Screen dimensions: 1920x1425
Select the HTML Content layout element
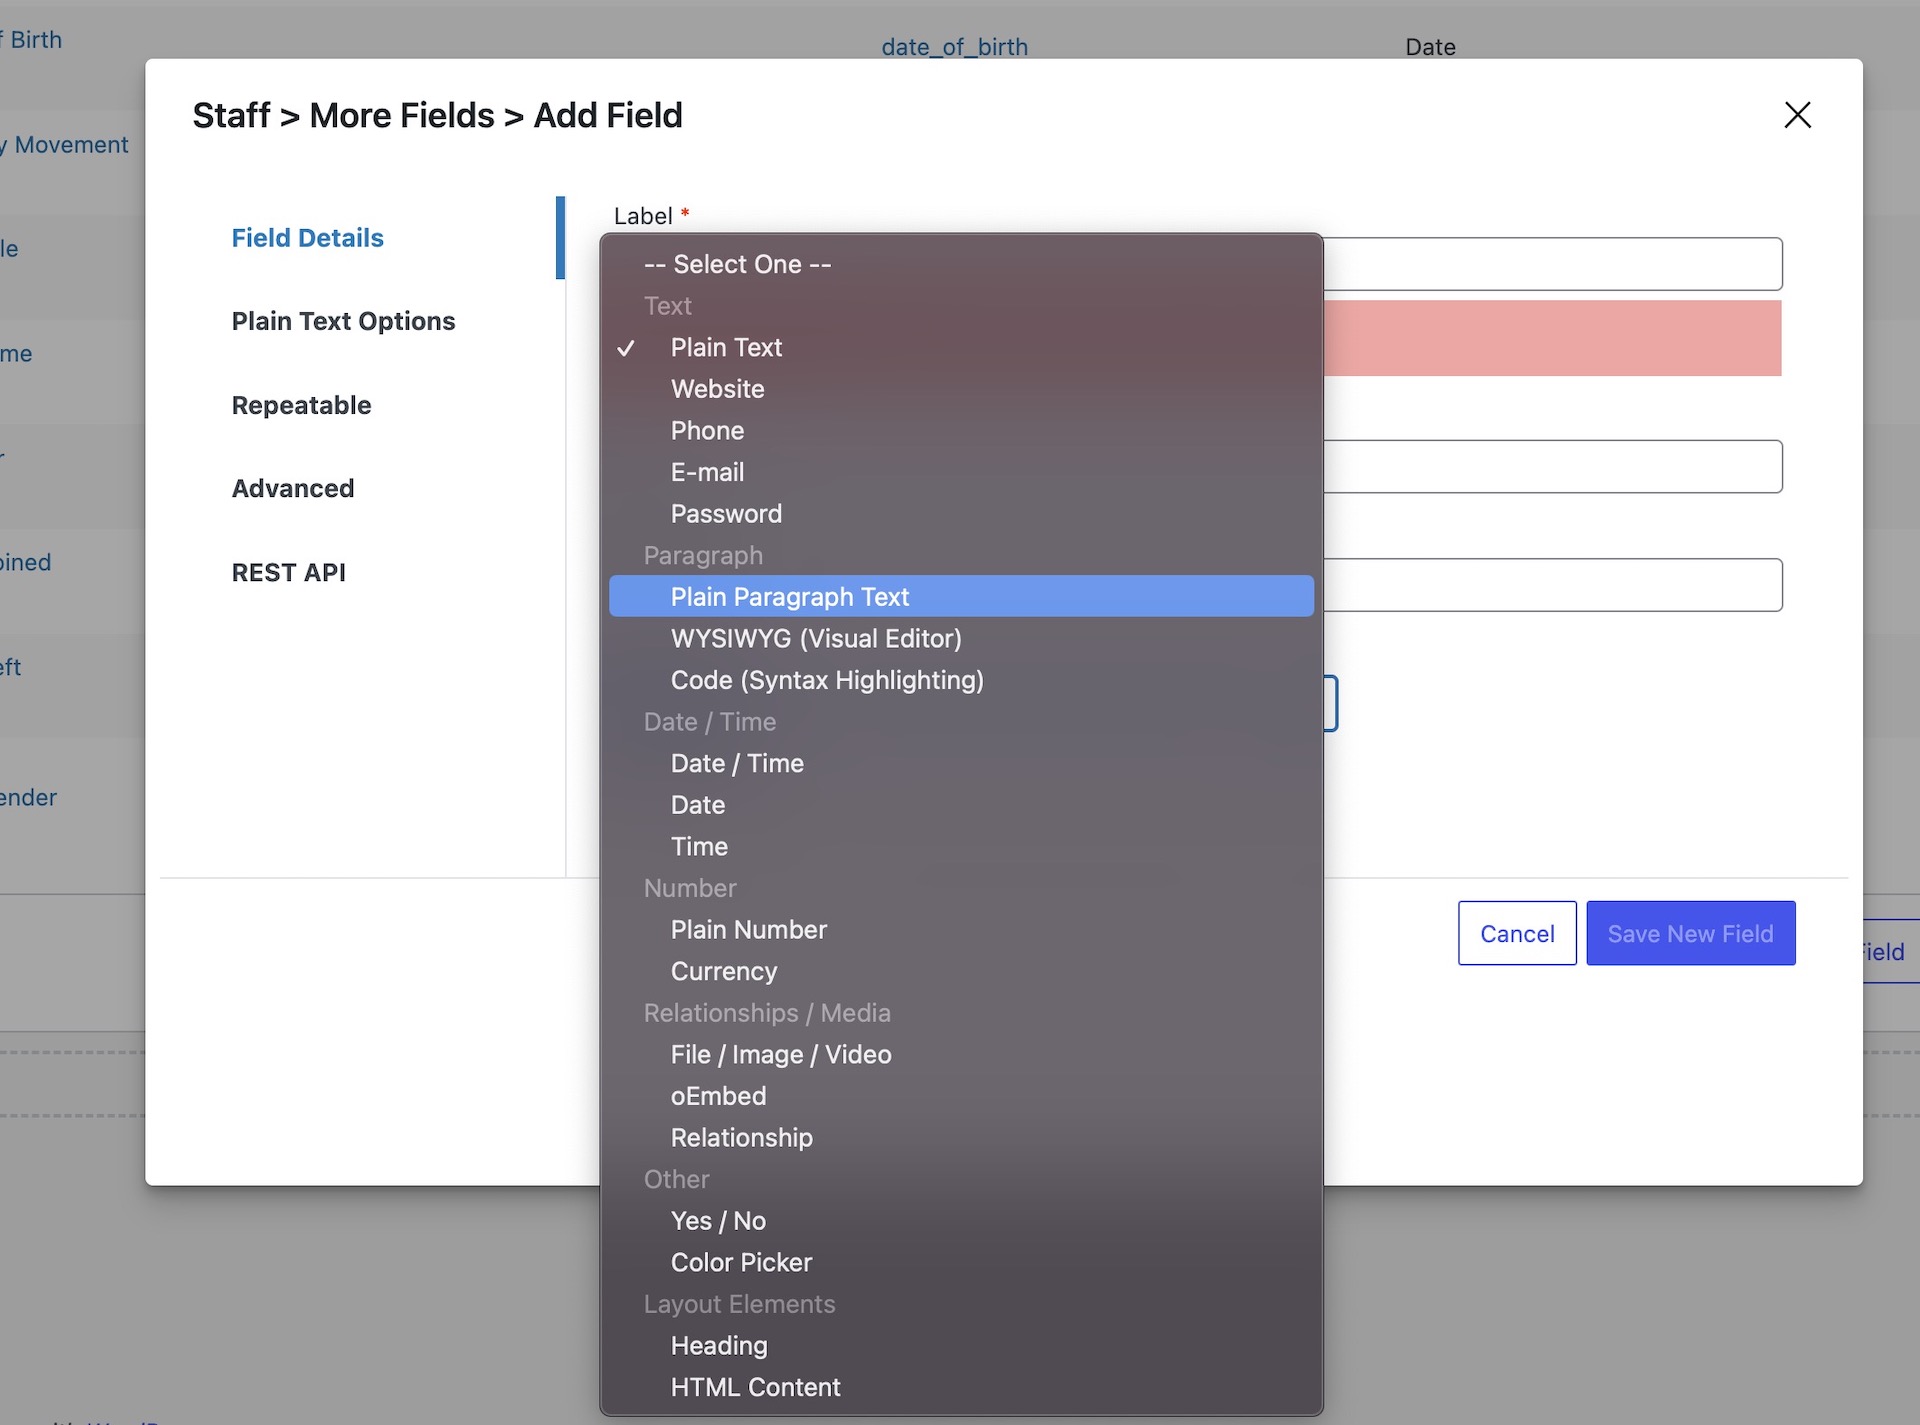[x=755, y=1387]
